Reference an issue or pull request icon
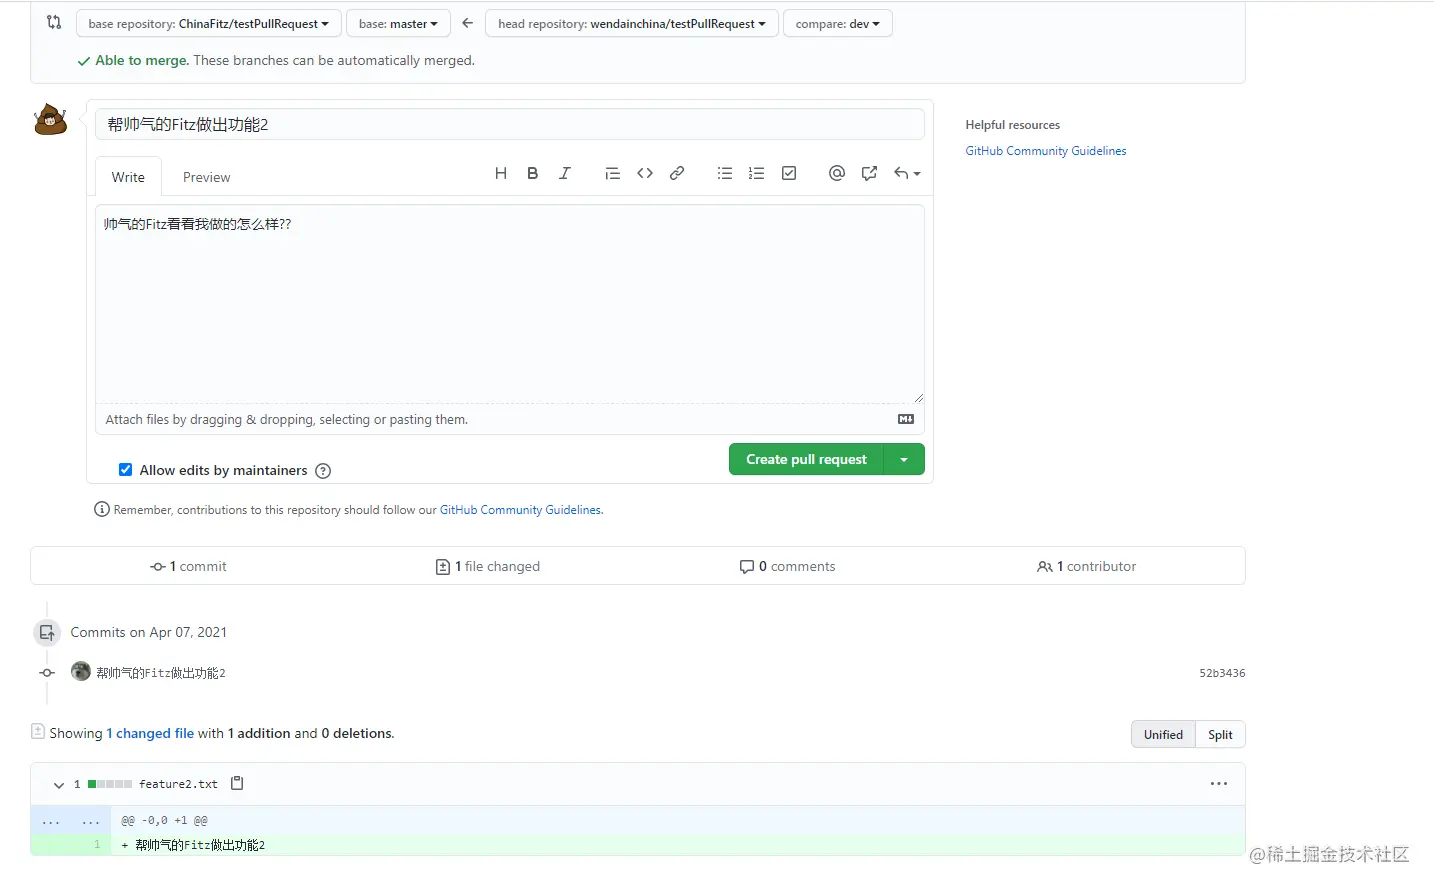Viewport: 1434px width, 889px height. (x=869, y=173)
